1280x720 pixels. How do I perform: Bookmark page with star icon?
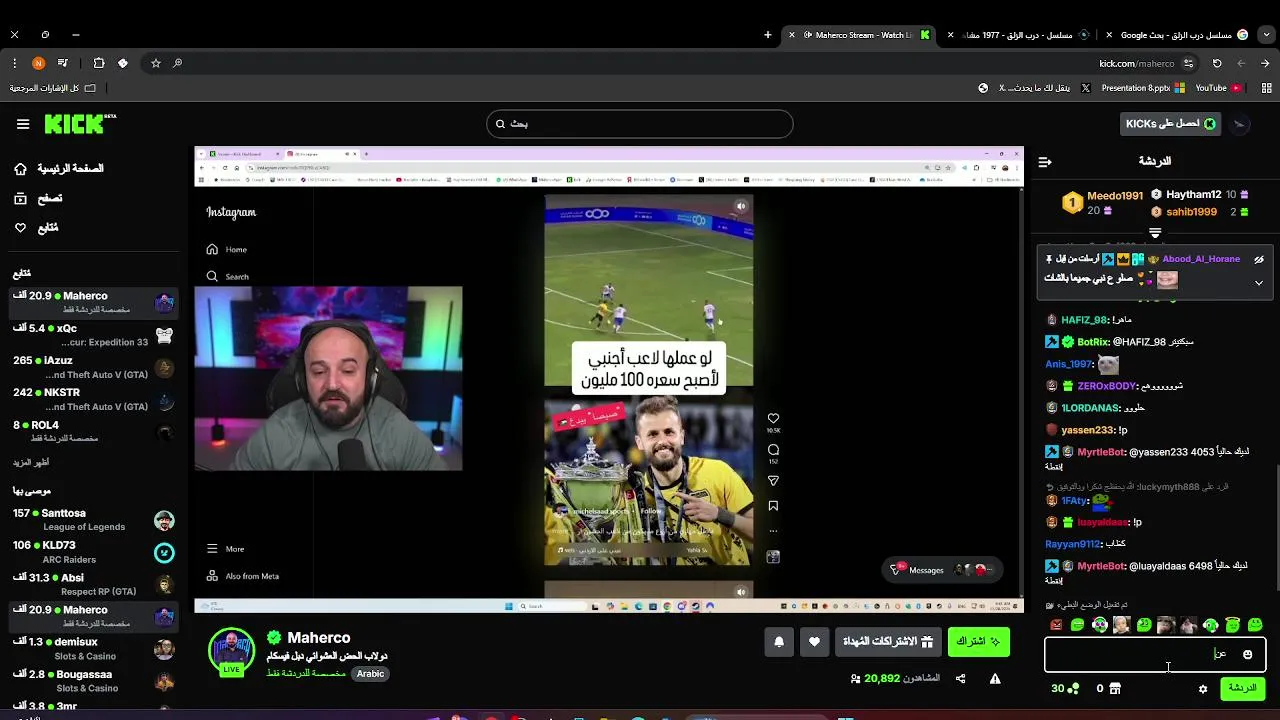tap(156, 63)
